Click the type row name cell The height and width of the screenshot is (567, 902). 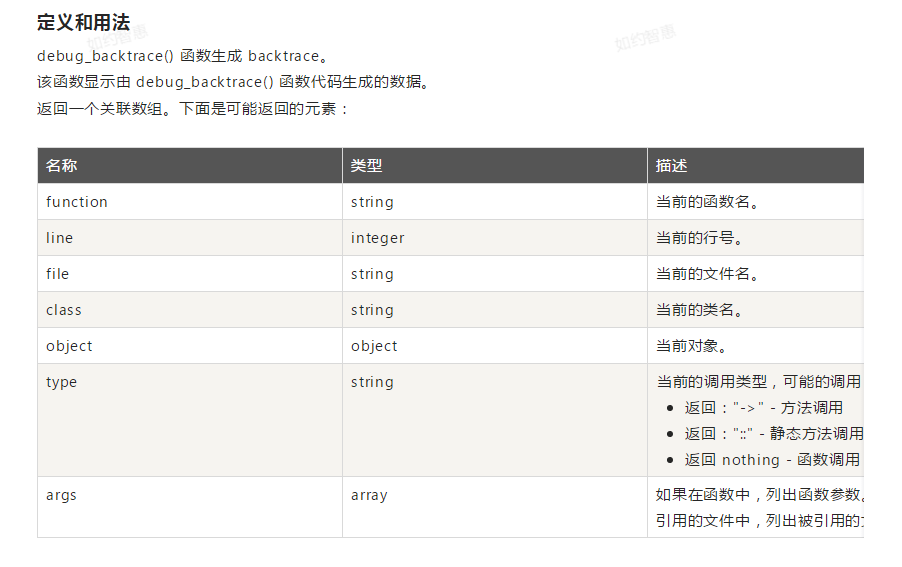(61, 382)
